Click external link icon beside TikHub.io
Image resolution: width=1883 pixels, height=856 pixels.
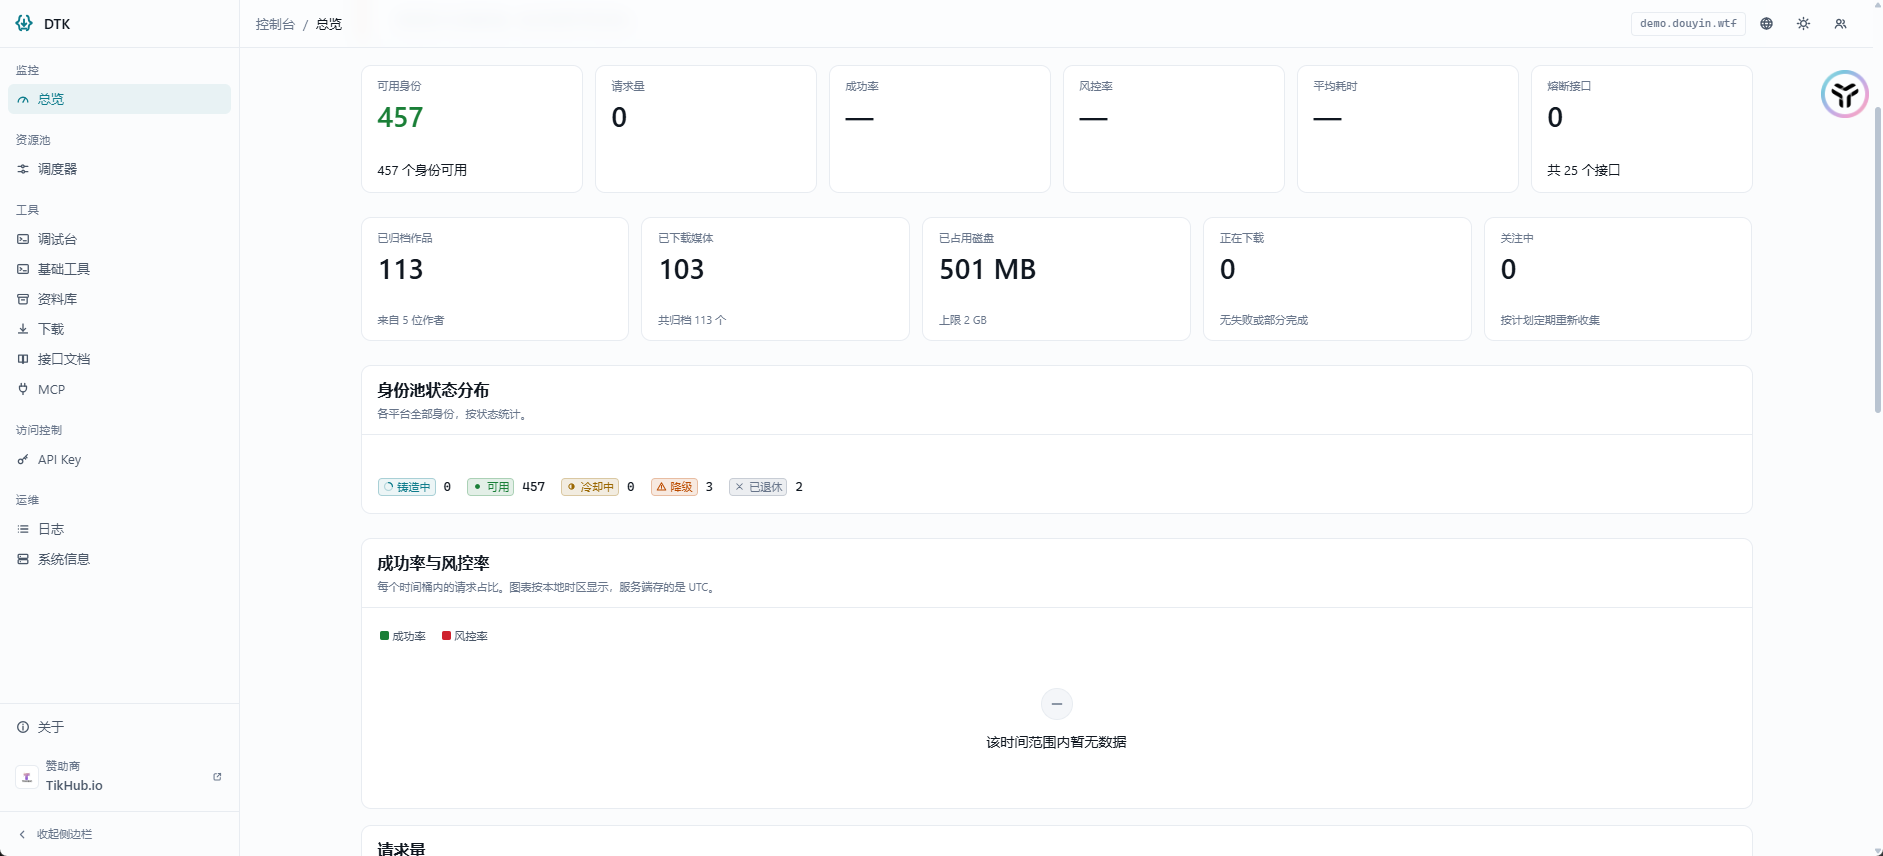tap(217, 776)
